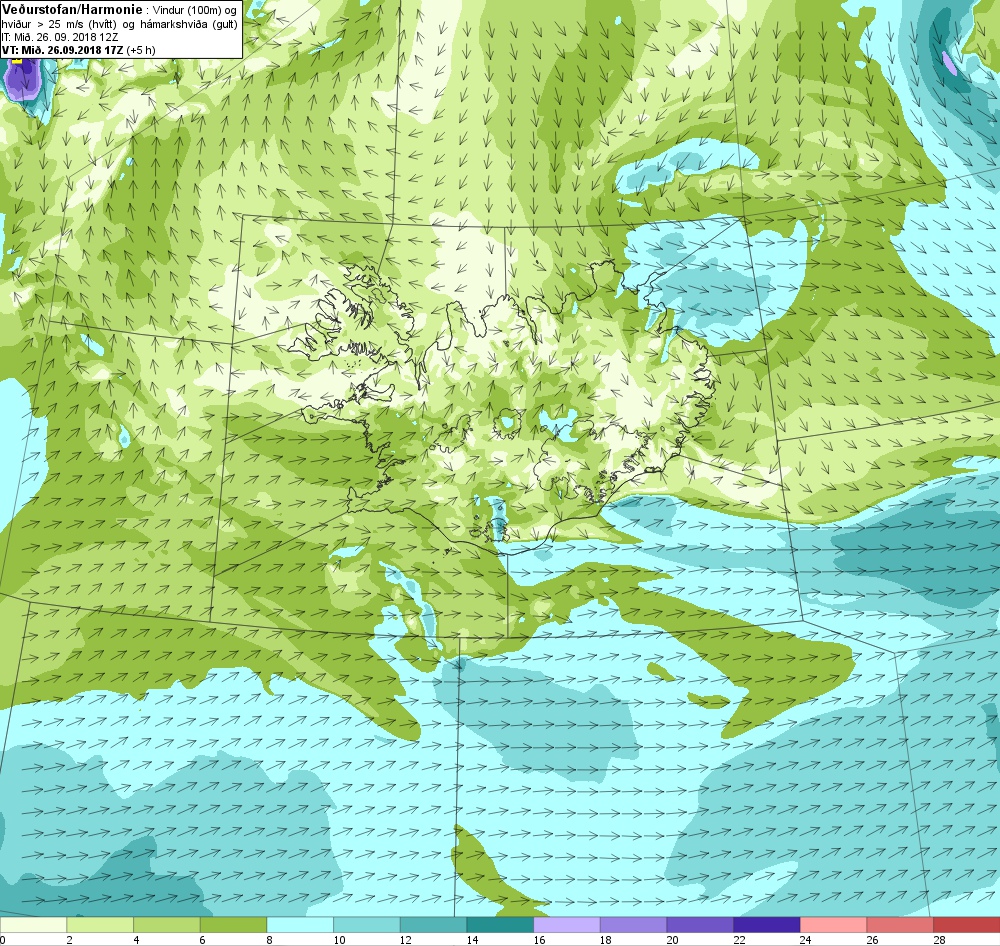Click the legend tick label "24"
1000x946 pixels.
click(x=805, y=940)
